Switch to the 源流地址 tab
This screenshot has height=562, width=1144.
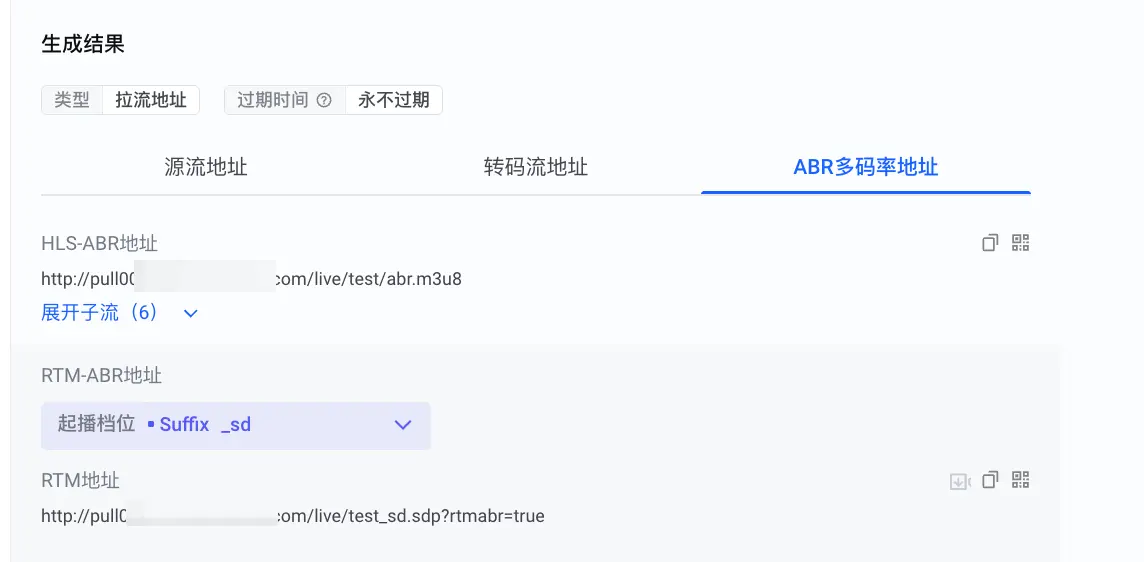(206, 167)
